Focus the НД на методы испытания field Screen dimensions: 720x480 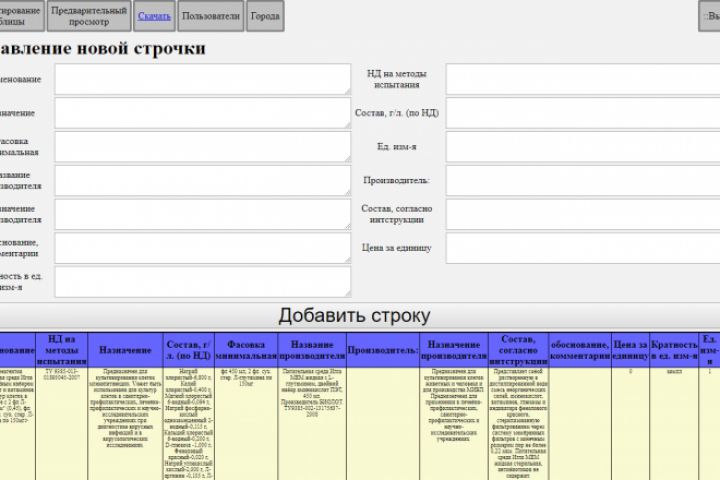[x=583, y=79]
